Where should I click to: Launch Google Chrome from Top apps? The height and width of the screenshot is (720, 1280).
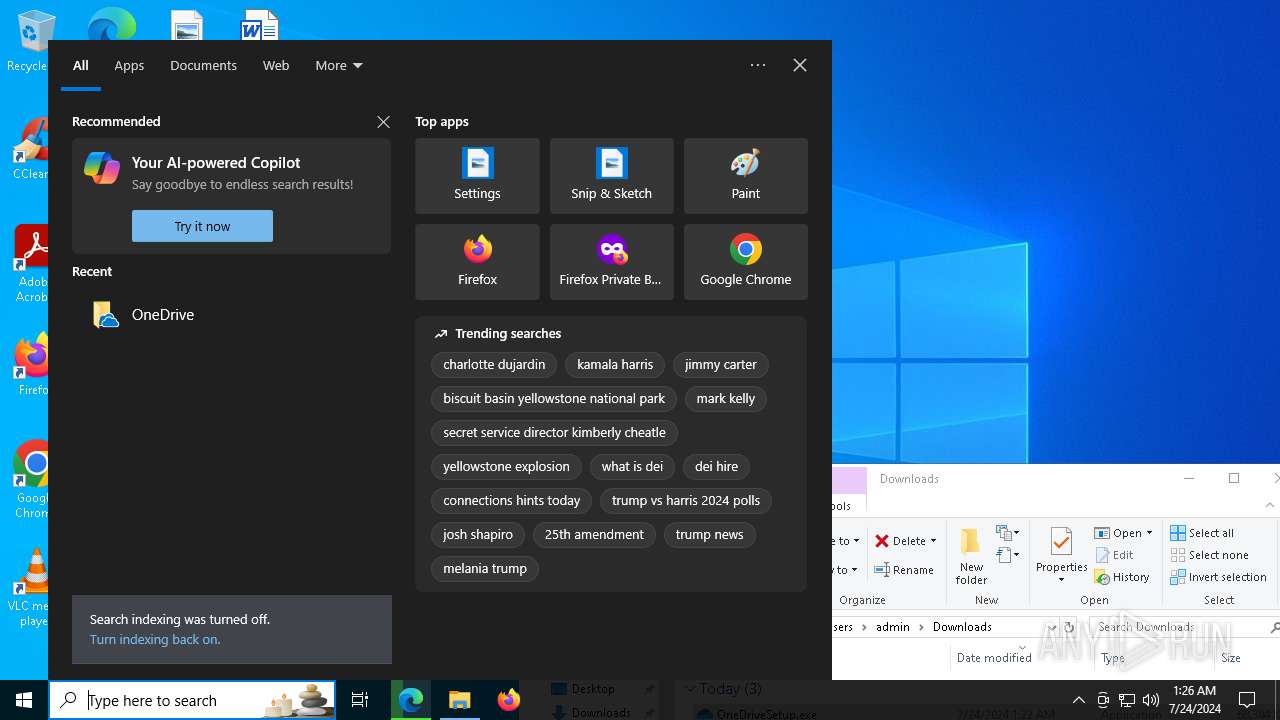click(745, 262)
